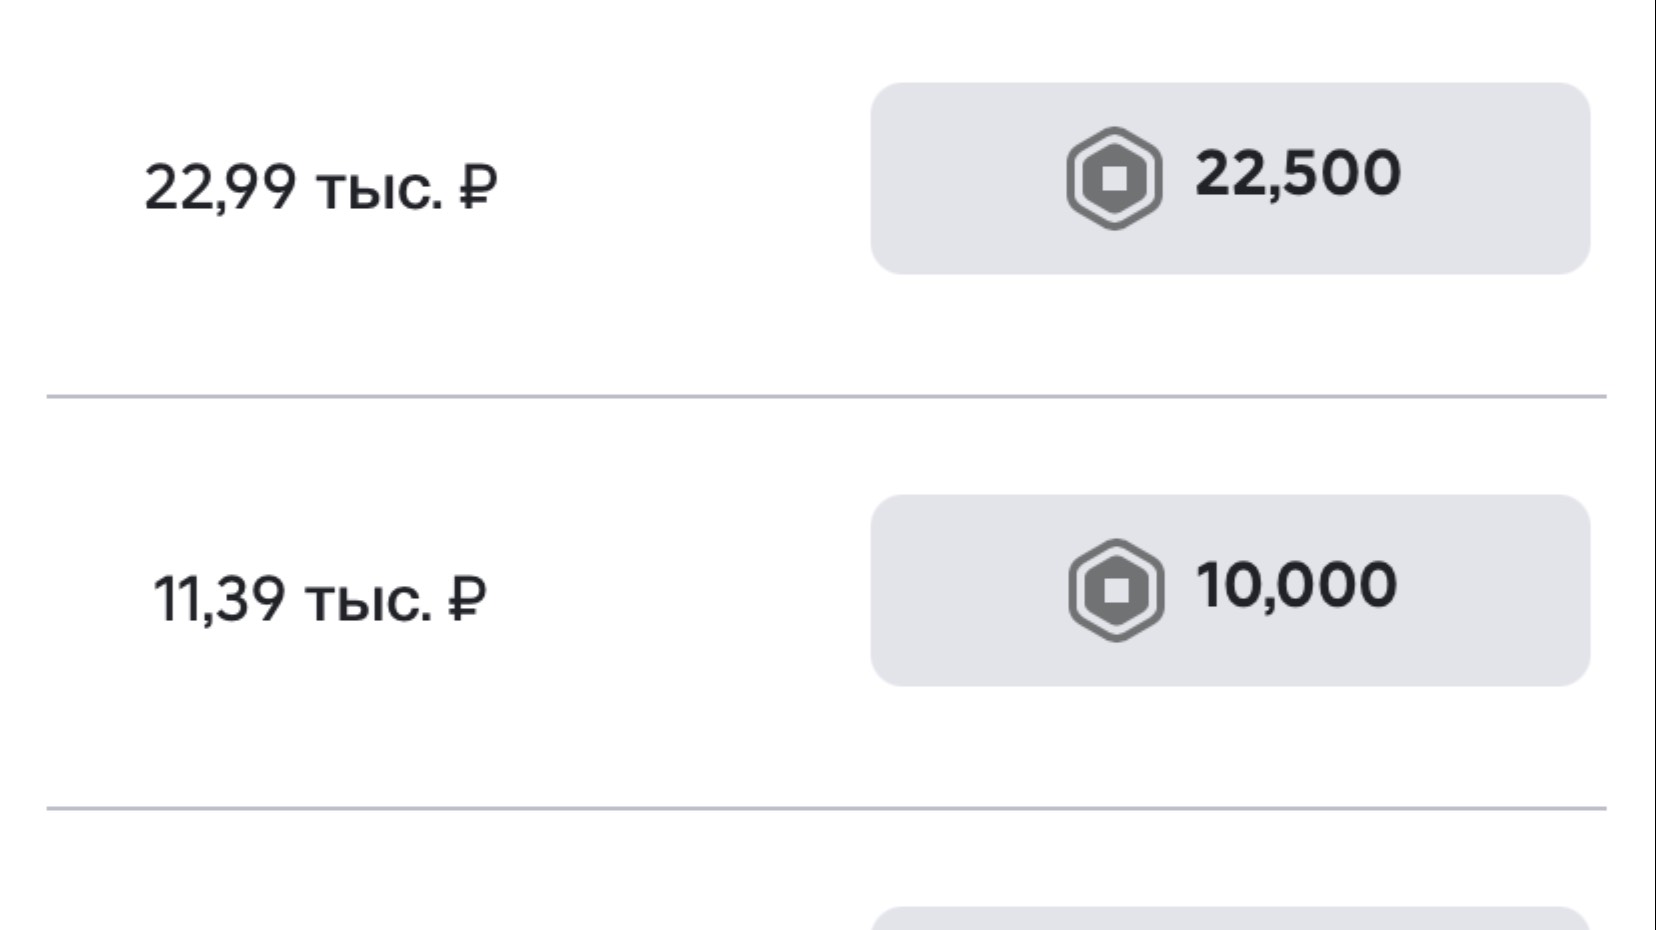Click the ruble sign after 22,99 тыс.
The height and width of the screenshot is (930, 1656).
pyautogui.click(x=478, y=187)
